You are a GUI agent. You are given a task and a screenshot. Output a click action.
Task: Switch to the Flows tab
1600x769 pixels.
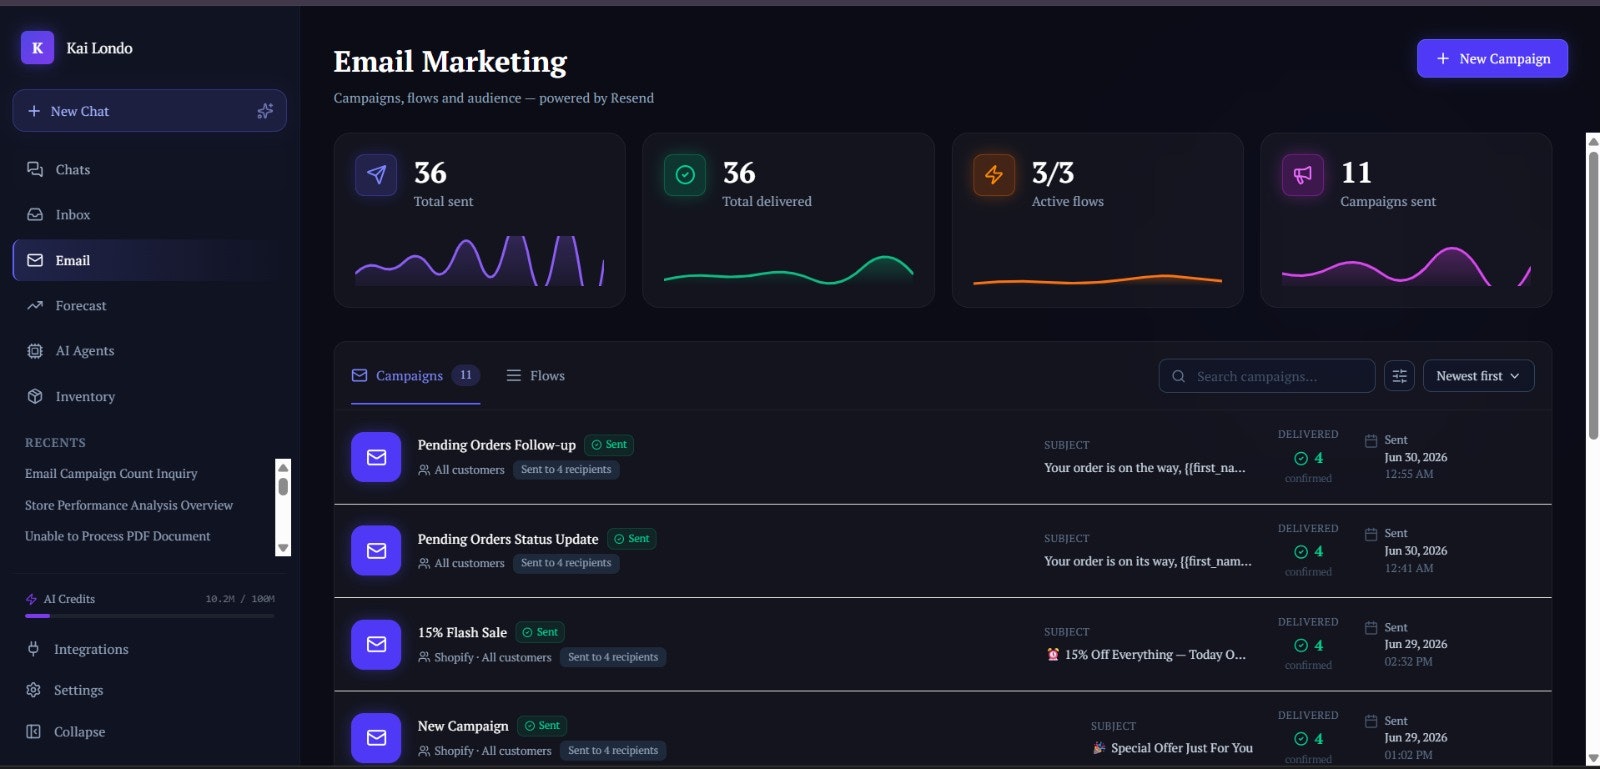pos(535,376)
